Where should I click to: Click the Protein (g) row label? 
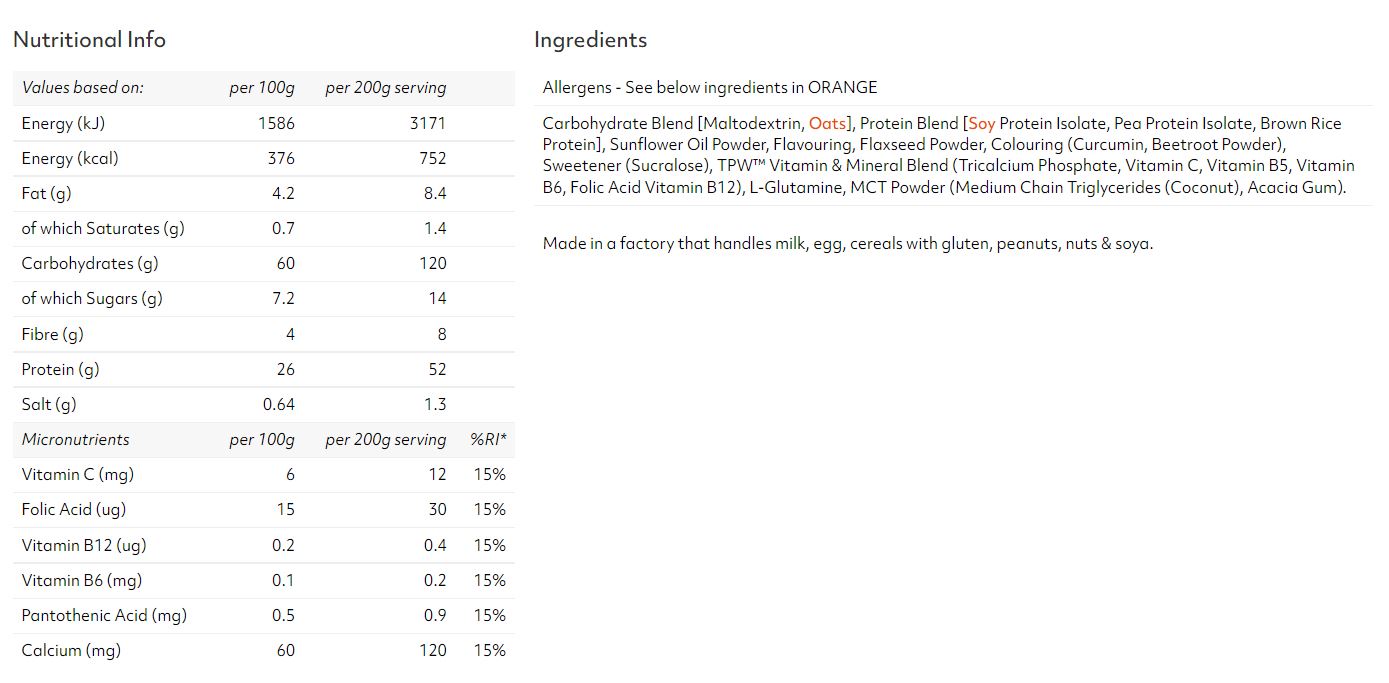(61, 369)
